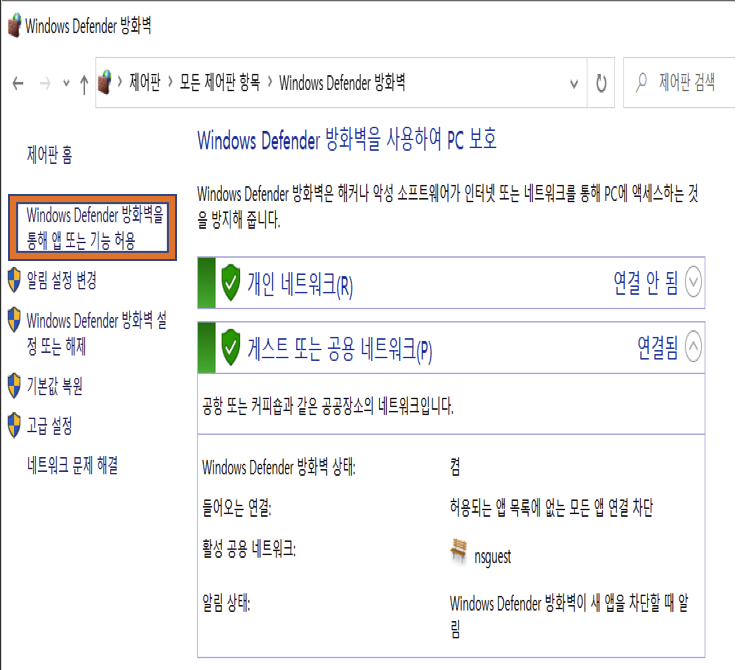
Task: Open Windows Defender 방화벽 설정 또는 해제
Action: pyautogui.click(x=96, y=333)
